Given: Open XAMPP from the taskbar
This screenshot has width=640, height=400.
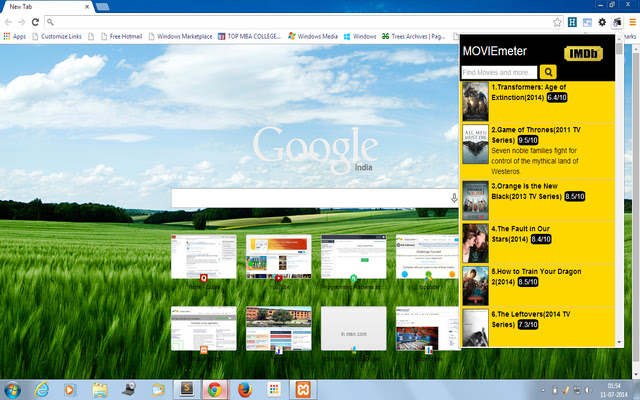Looking at the screenshot, I should pyautogui.click(x=303, y=390).
